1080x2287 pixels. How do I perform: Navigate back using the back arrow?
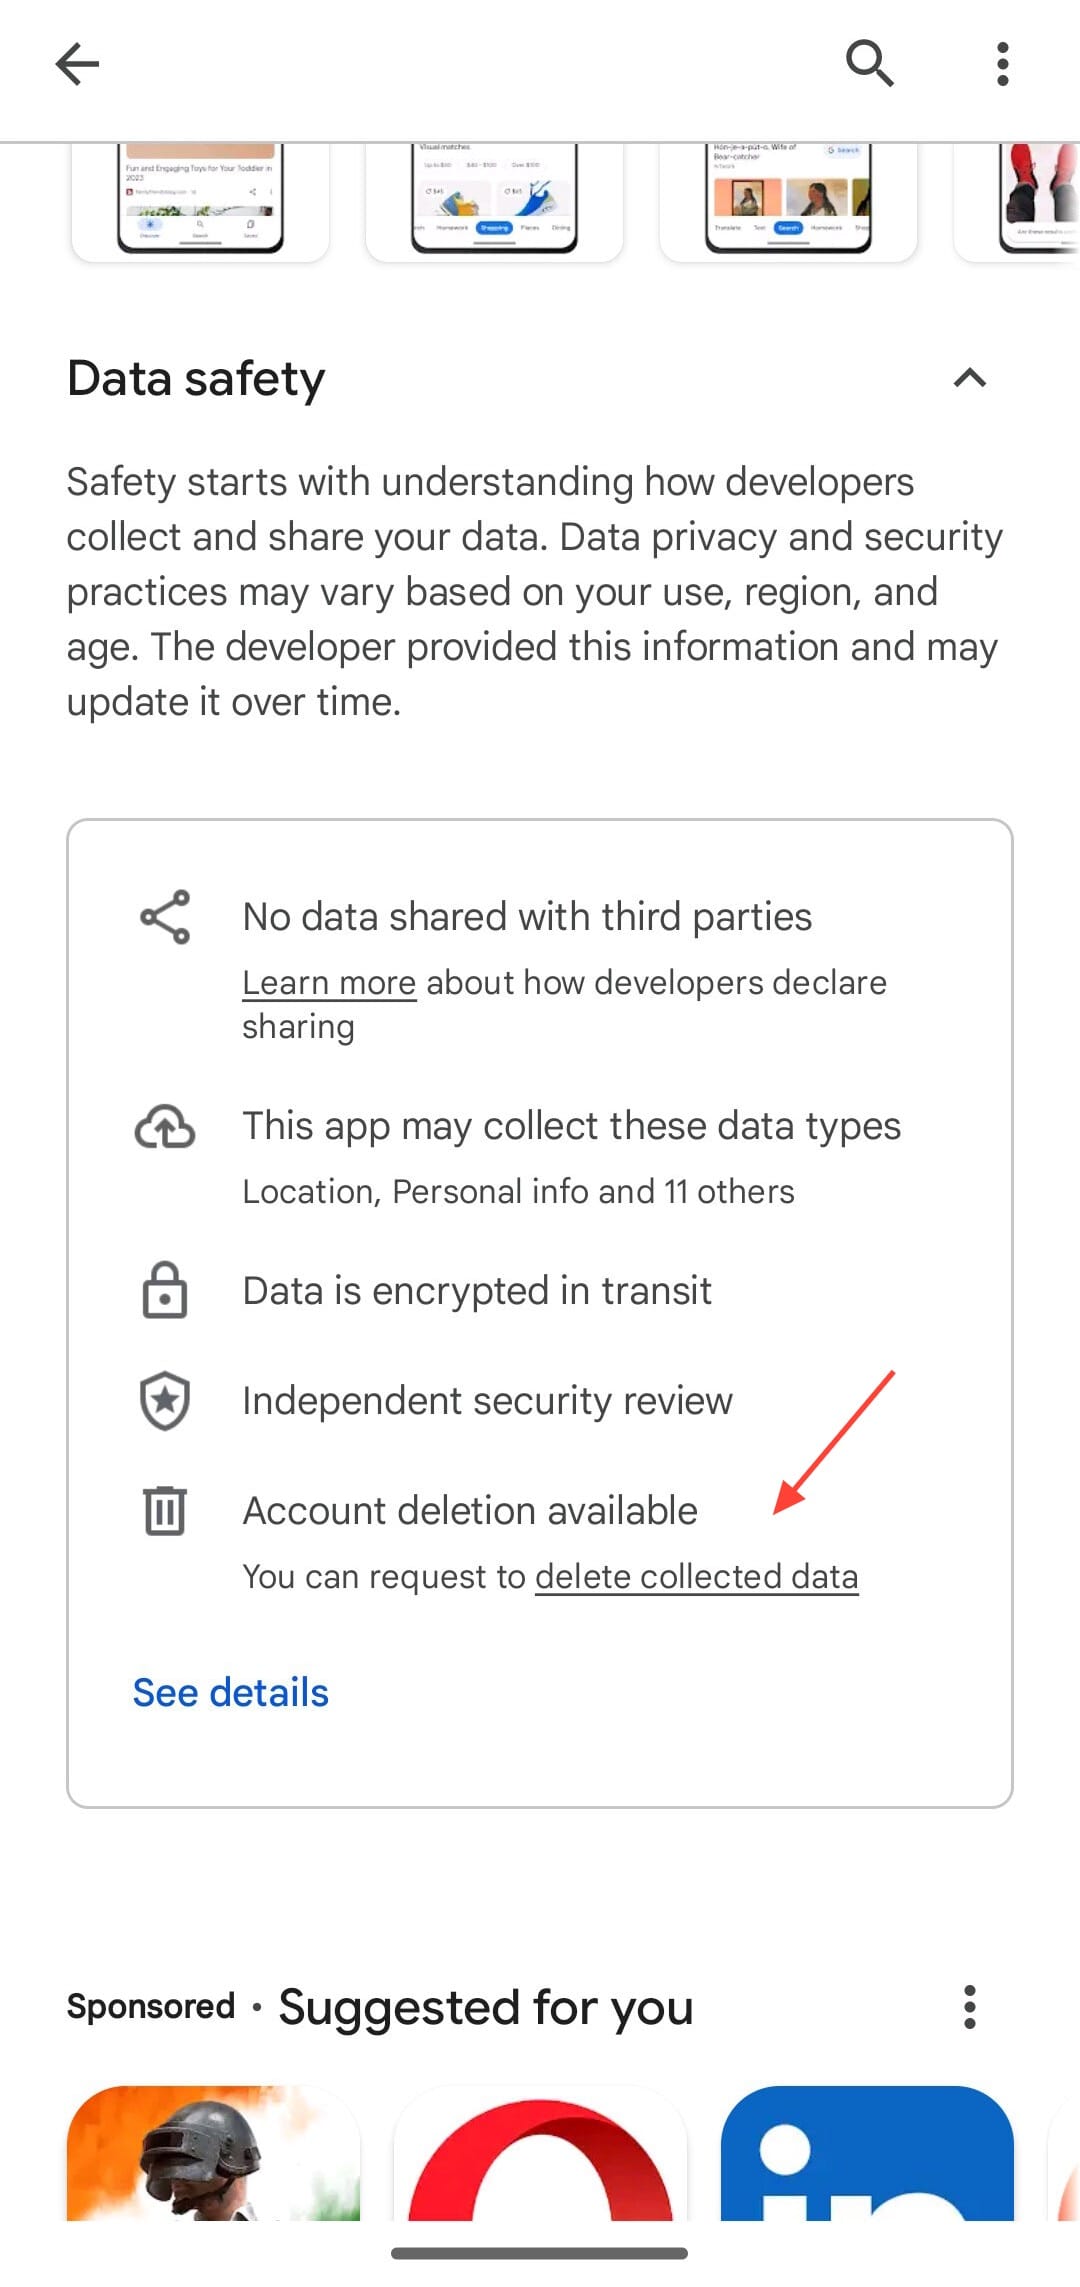click(x=78, y=63)
